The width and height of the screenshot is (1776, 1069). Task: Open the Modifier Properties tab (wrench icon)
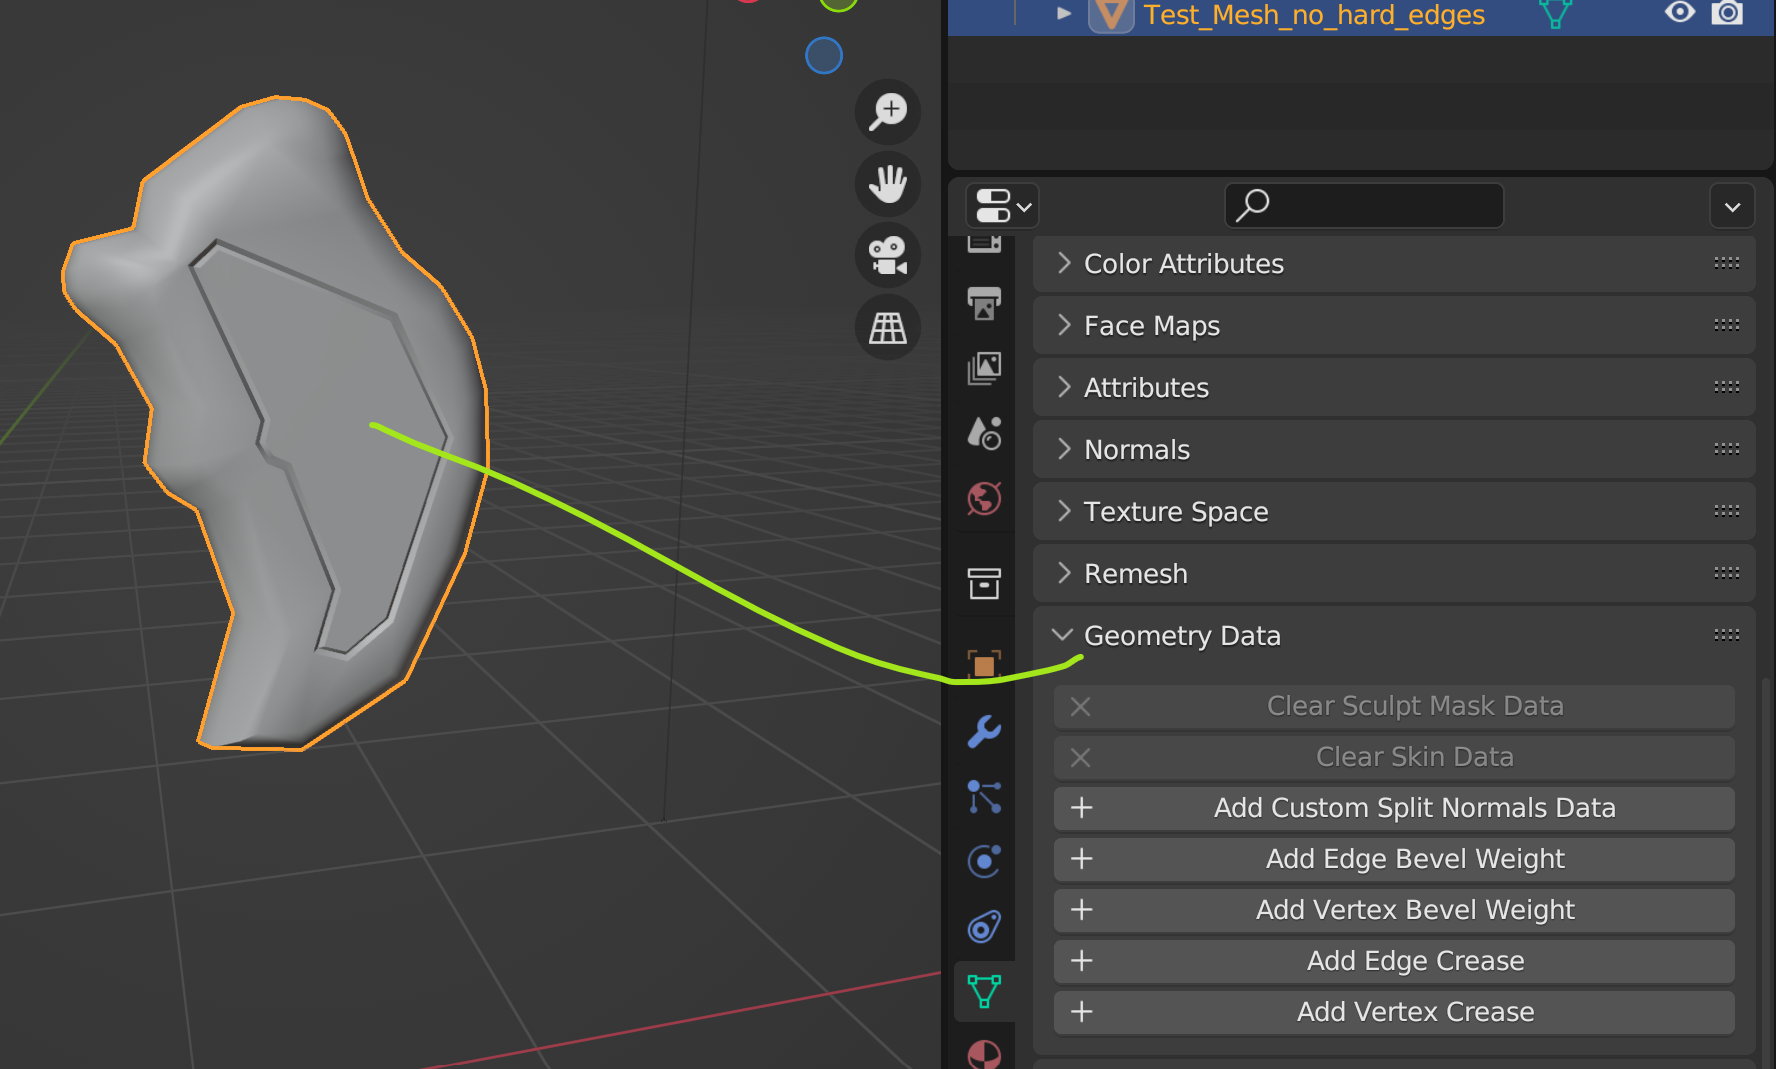coord(985,733)
